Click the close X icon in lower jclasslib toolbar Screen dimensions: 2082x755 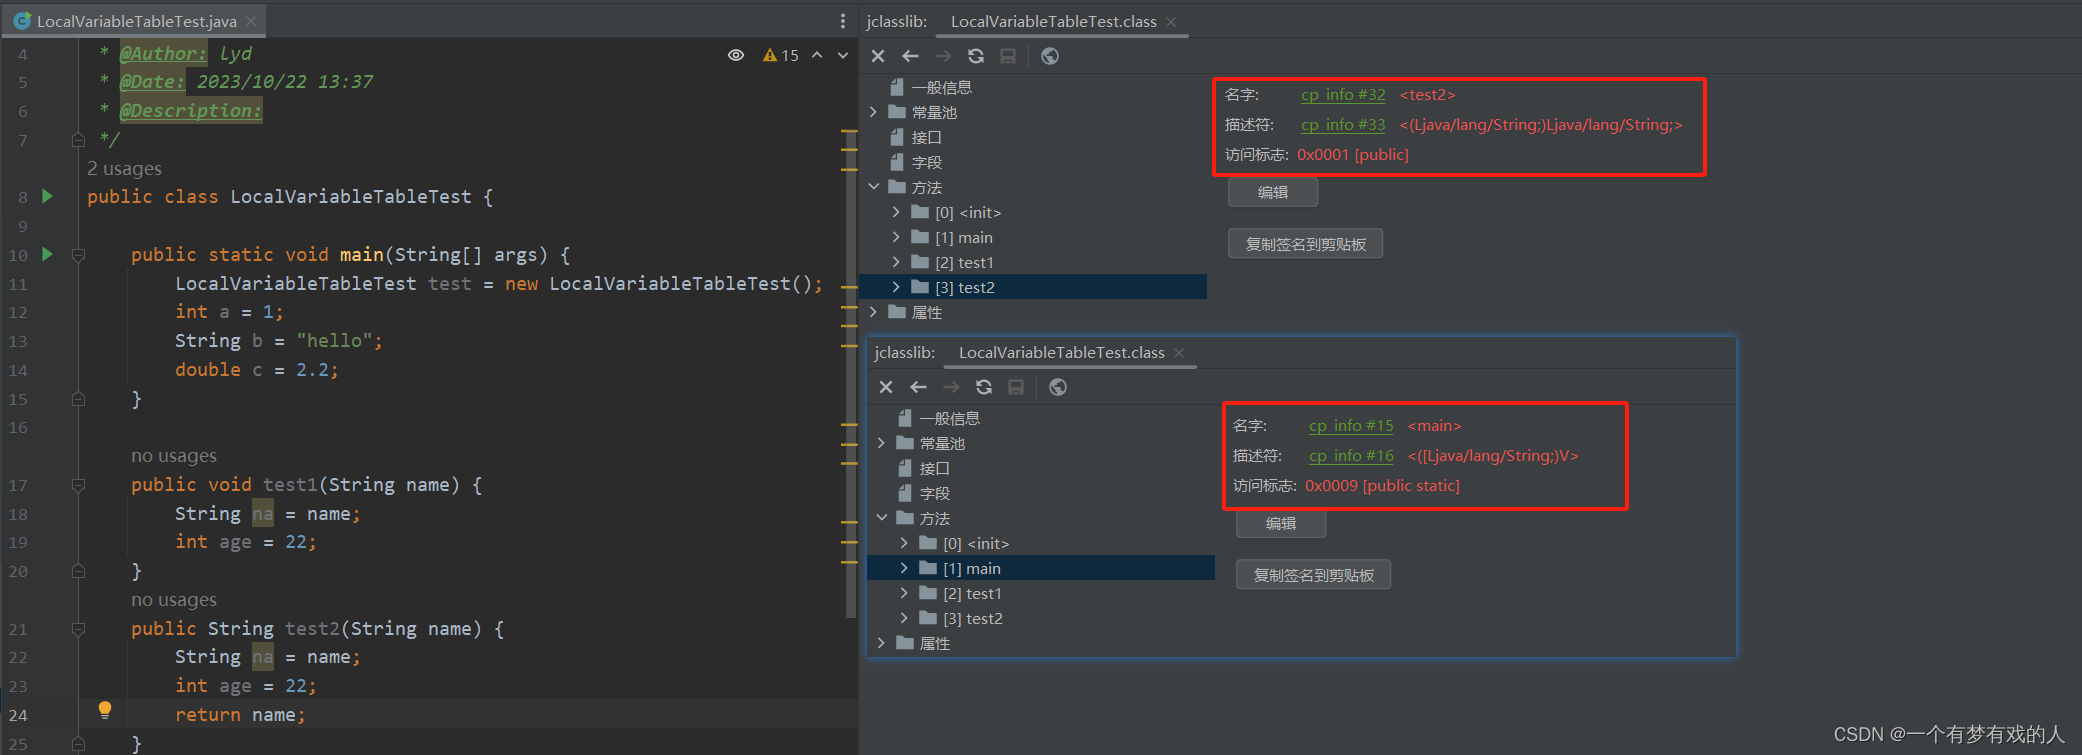(886, 387)
